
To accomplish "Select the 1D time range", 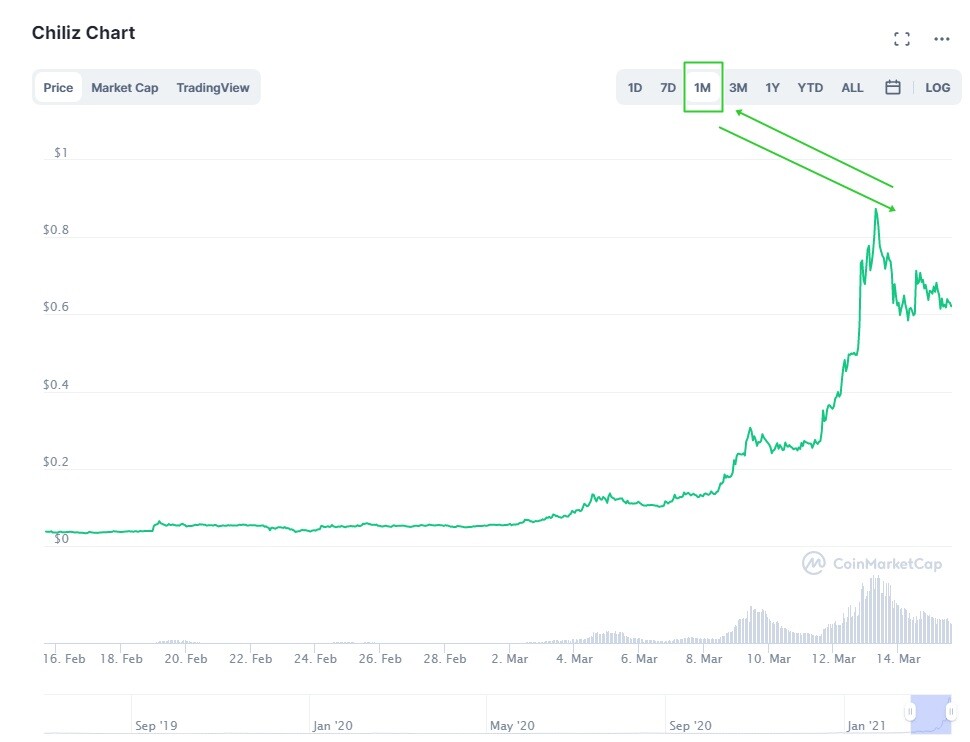I will click(x=635, y=87).
